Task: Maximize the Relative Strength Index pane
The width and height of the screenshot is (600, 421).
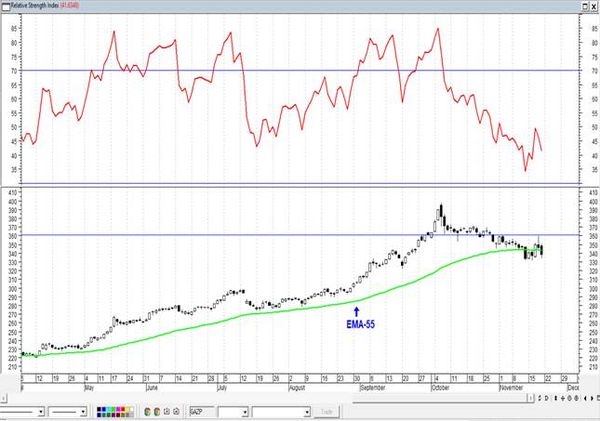Action: pyautogui.click(x=585, y=6)
